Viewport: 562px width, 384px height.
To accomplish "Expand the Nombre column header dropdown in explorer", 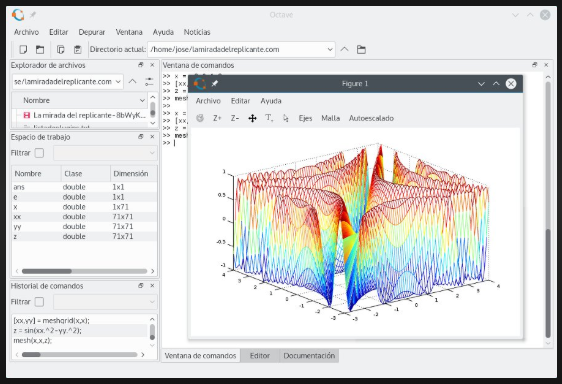I will point(142,100).
